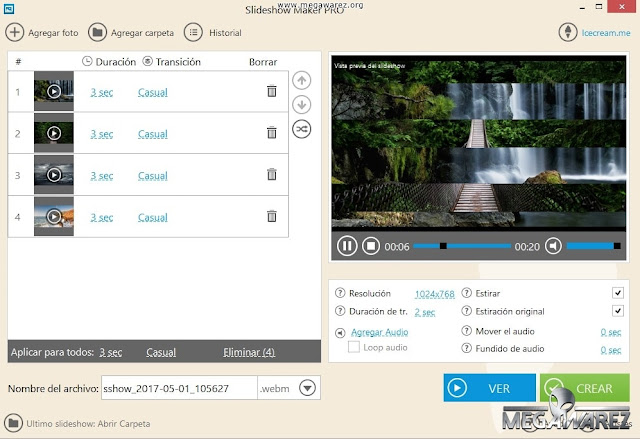640x439 pixels.
Task: Open last slideshow folder icon at bottom
Action: [x=13, y=423]
